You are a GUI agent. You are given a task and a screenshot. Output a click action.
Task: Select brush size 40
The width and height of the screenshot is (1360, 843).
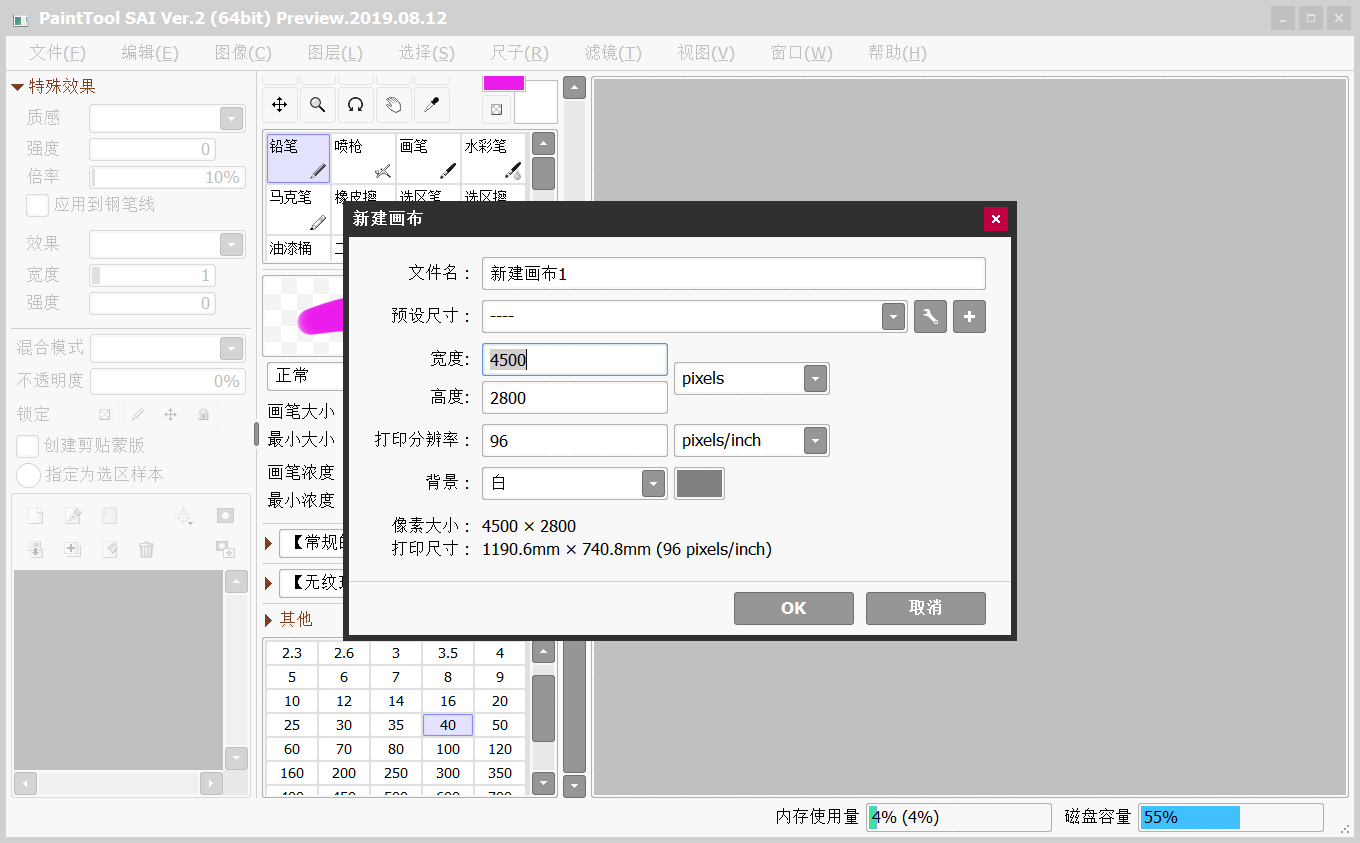click(448, 725)
